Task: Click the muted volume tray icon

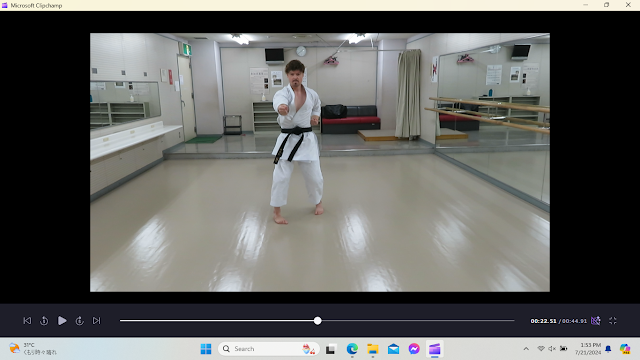Action: [x=552, y=349]
